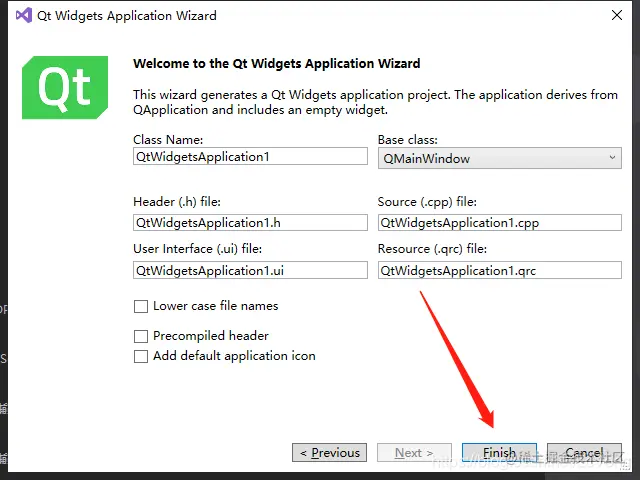Viewport: 640px width, 480px height.
Task: Click the Previous button
Action: pos(329,453)
